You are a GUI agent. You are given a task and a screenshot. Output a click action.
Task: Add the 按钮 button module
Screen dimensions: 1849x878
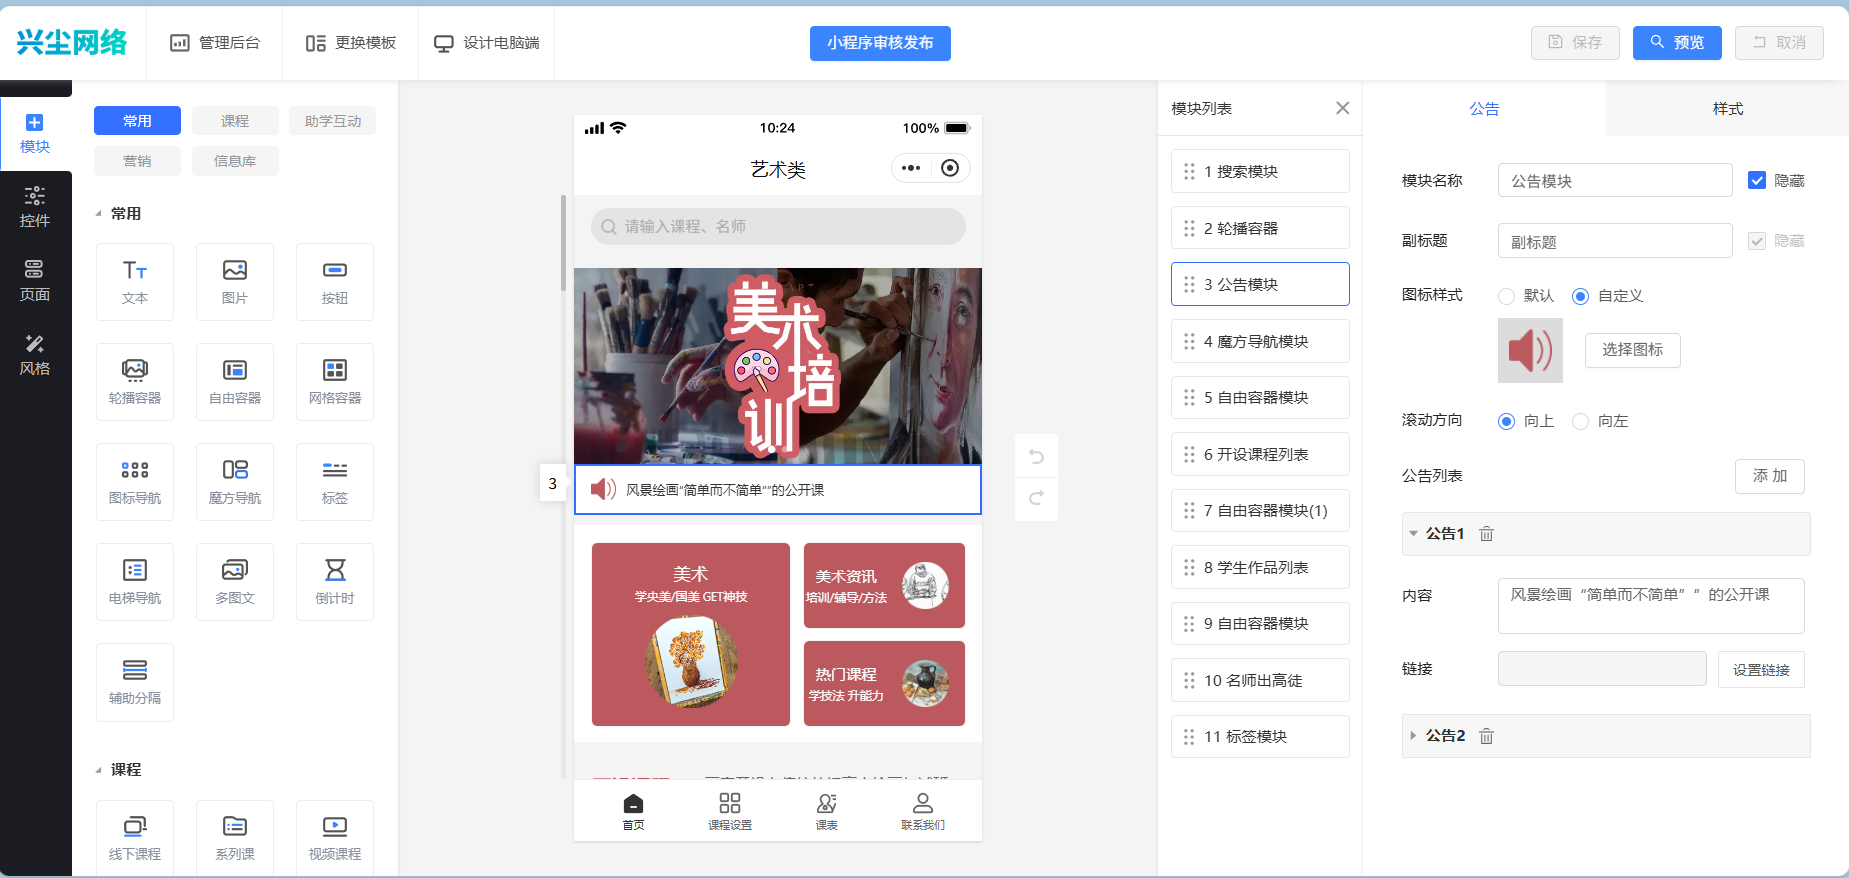335,282
